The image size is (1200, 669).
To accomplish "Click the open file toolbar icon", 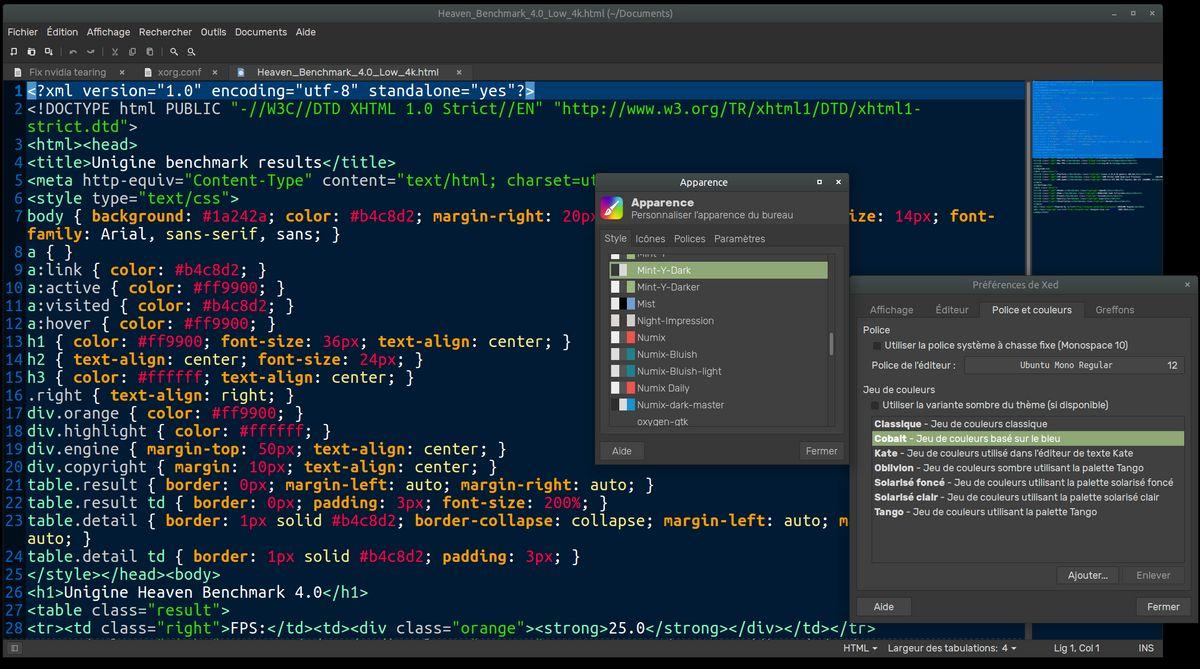I will coord(32,51).
